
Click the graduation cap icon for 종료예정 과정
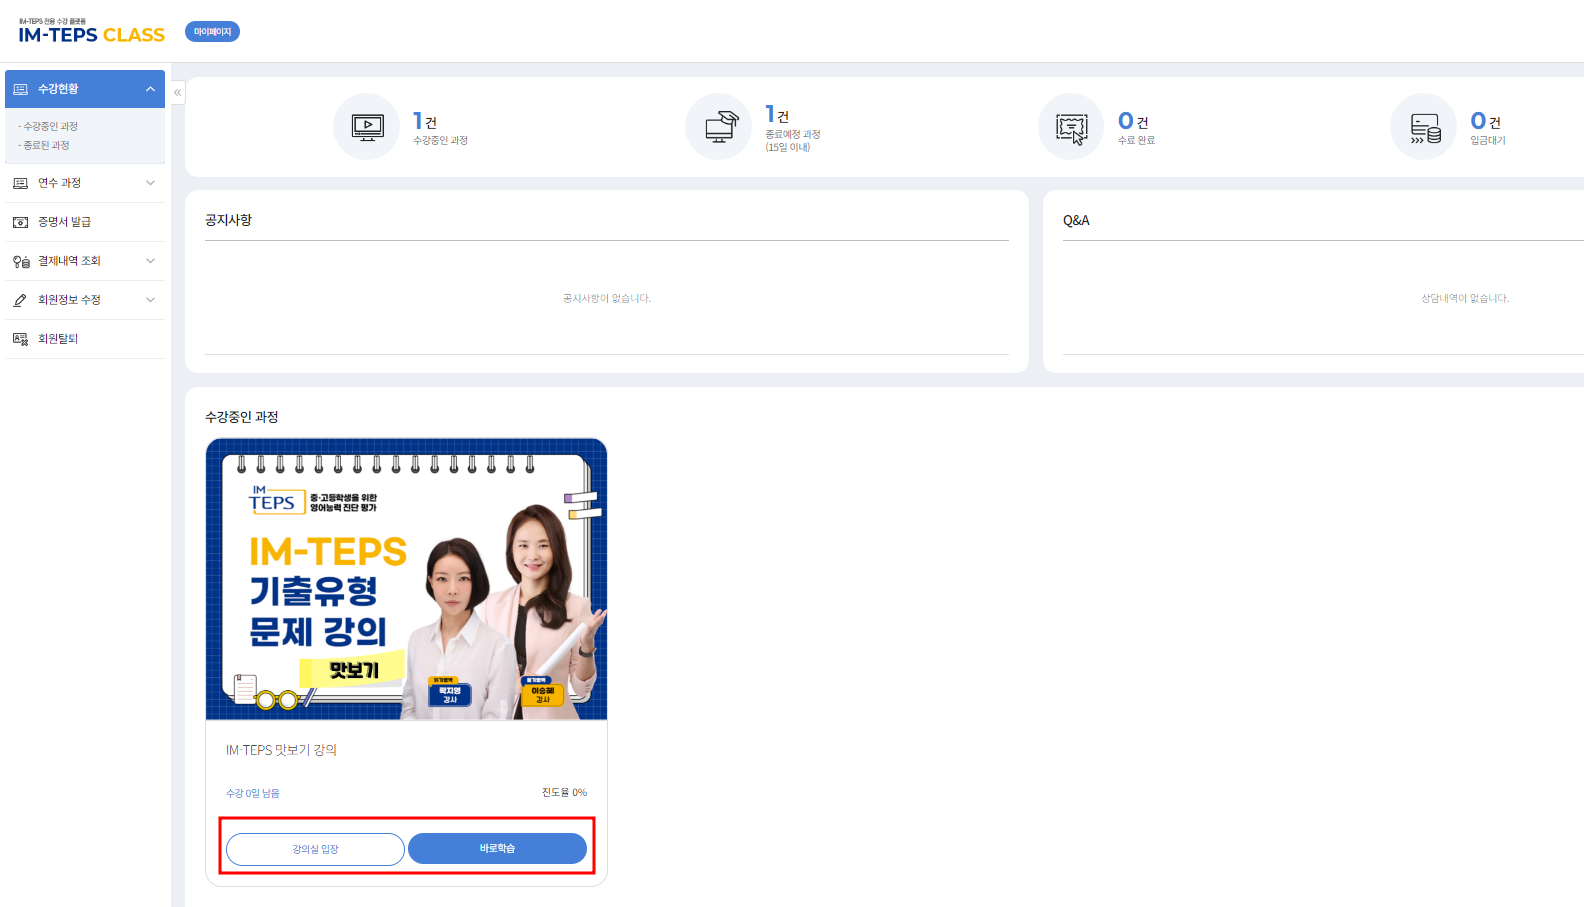(x=719, y=127)
